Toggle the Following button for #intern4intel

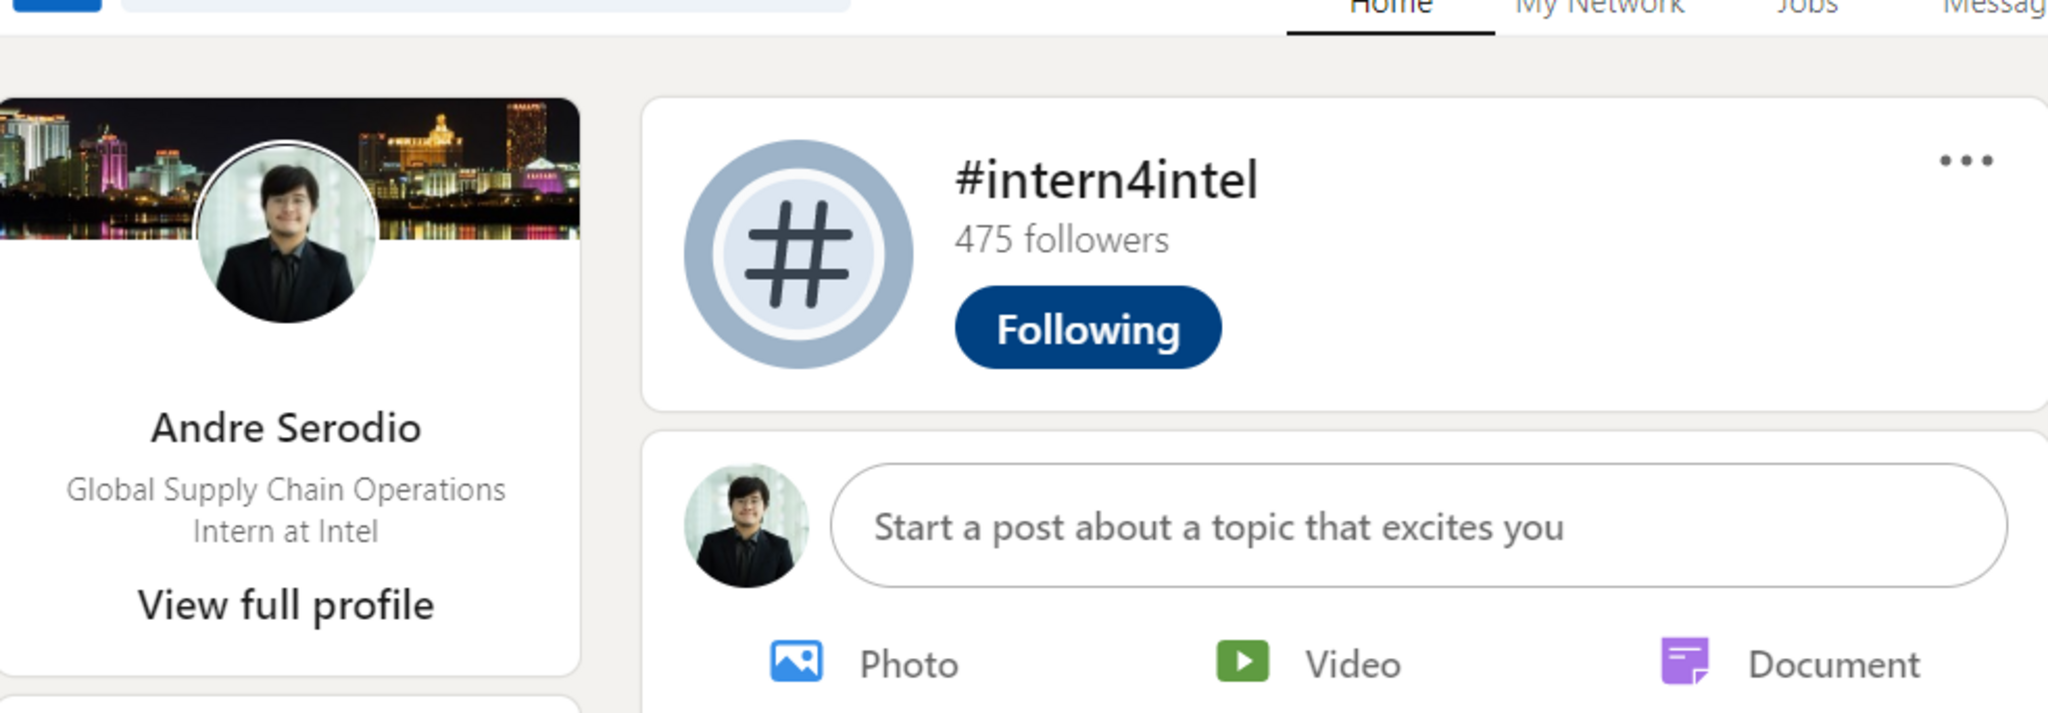(1088, 328)
